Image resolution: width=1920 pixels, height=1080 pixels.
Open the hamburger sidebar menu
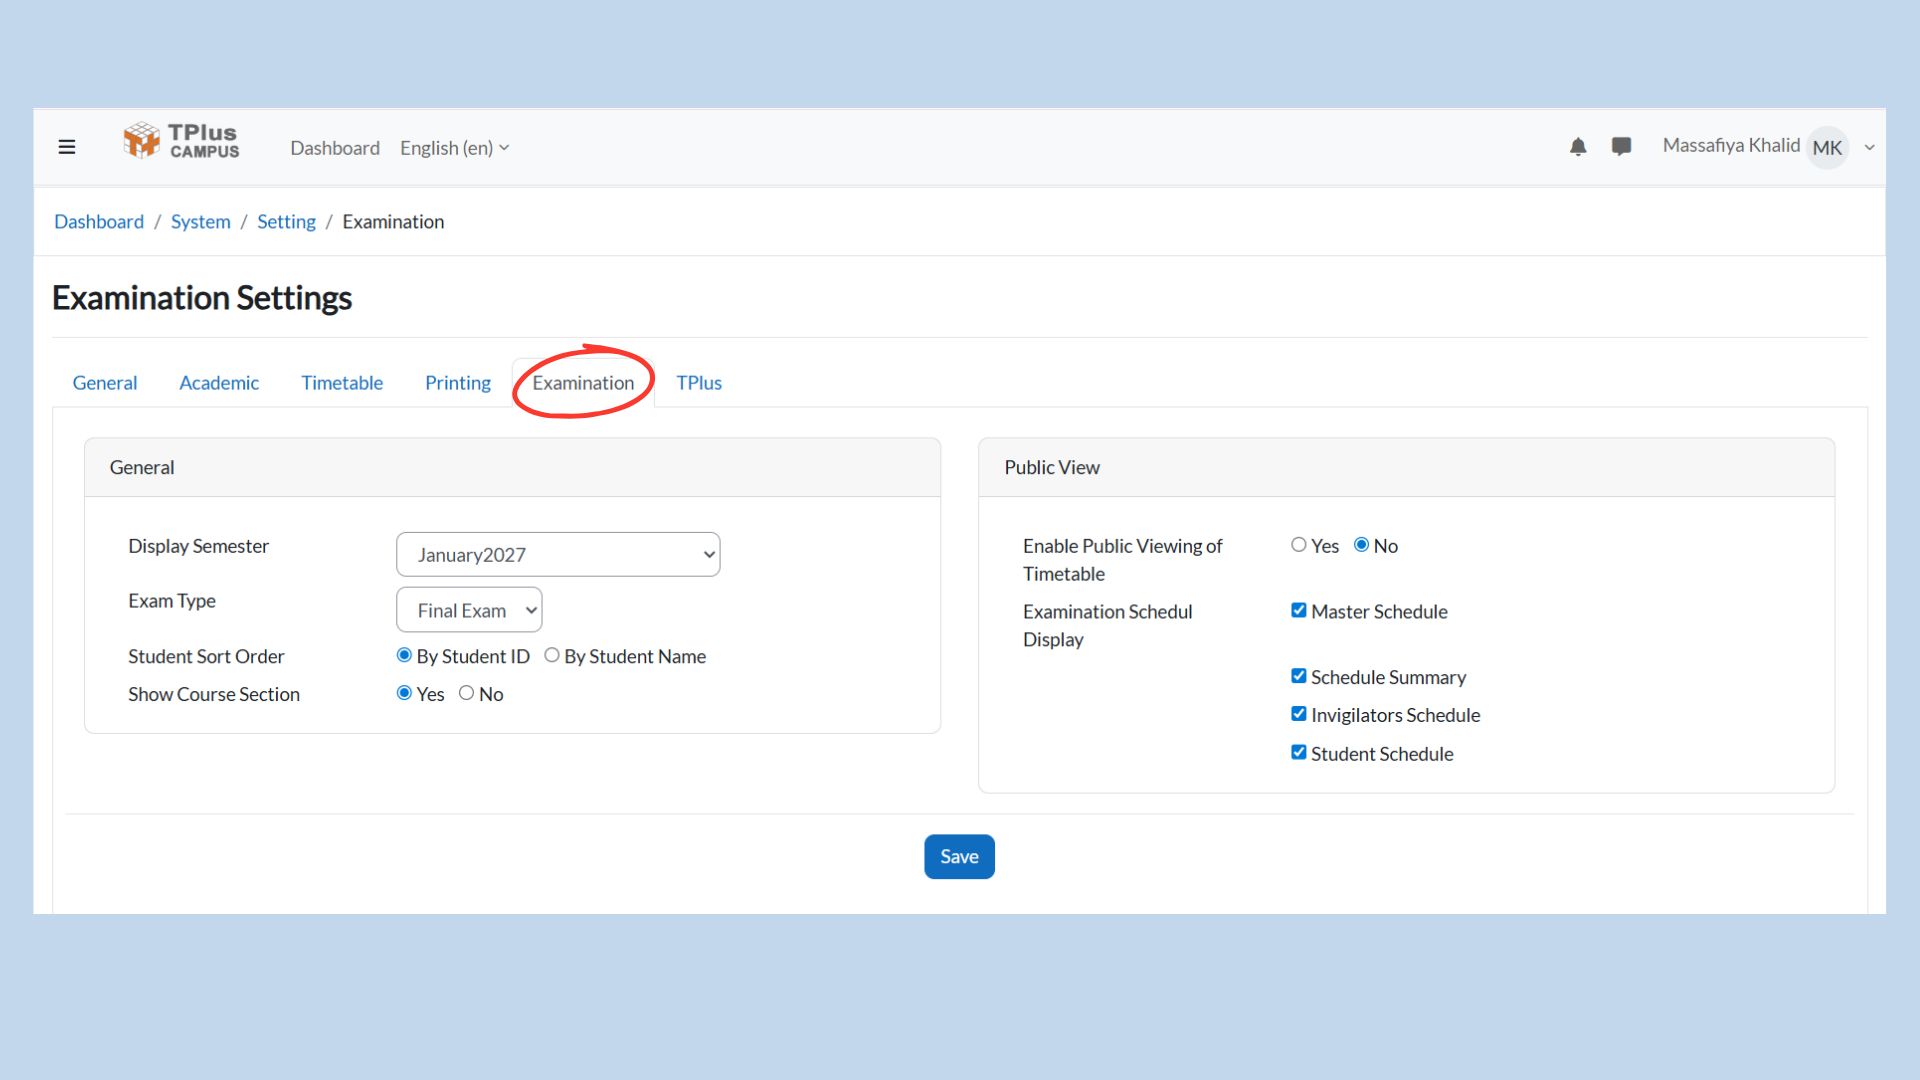[67, 147]
